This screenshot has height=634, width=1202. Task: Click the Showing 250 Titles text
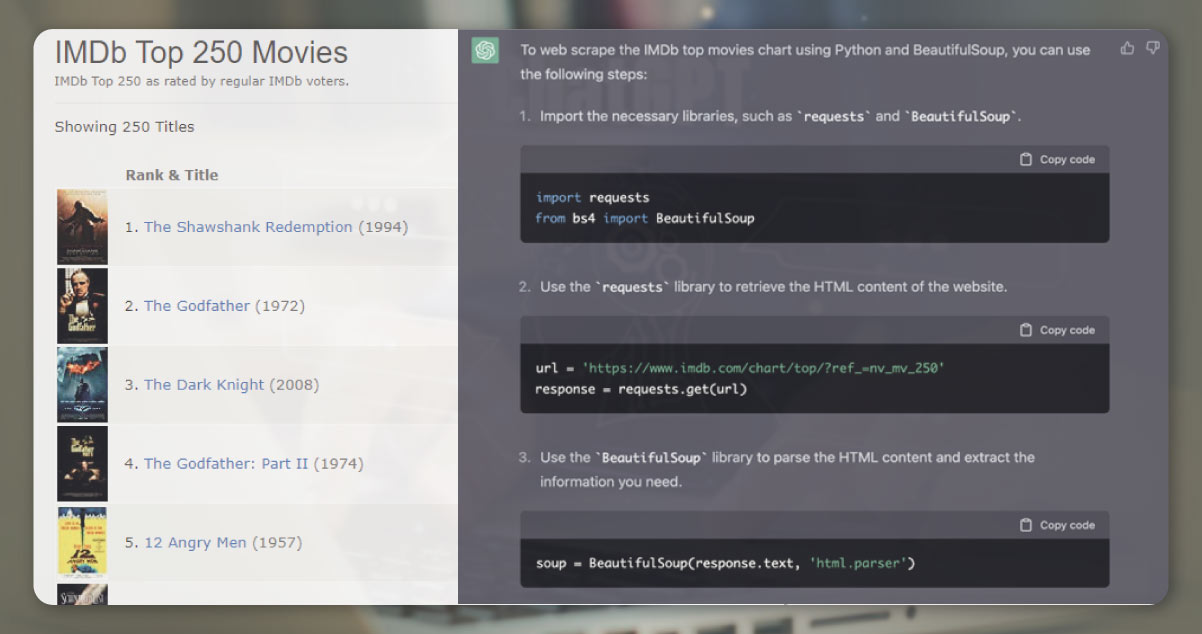(124, 127)
